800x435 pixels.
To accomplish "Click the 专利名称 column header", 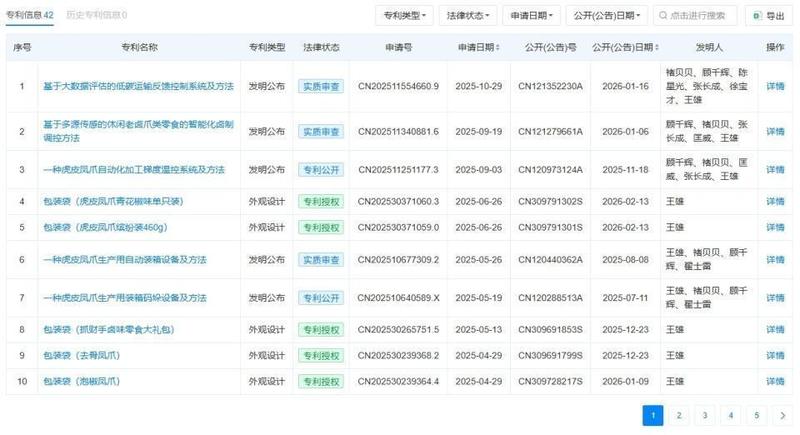I will coord(139,47).
